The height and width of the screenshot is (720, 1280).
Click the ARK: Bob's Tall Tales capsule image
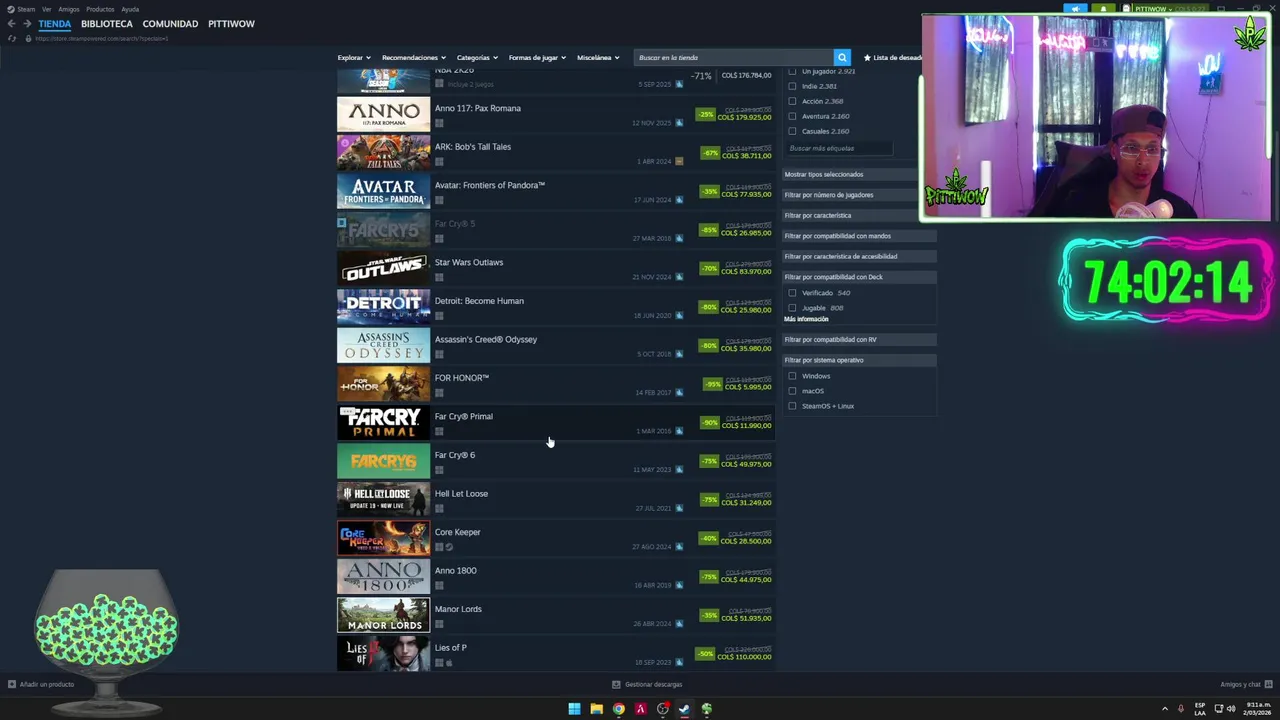pyautogui.click(x=383, y=153)
